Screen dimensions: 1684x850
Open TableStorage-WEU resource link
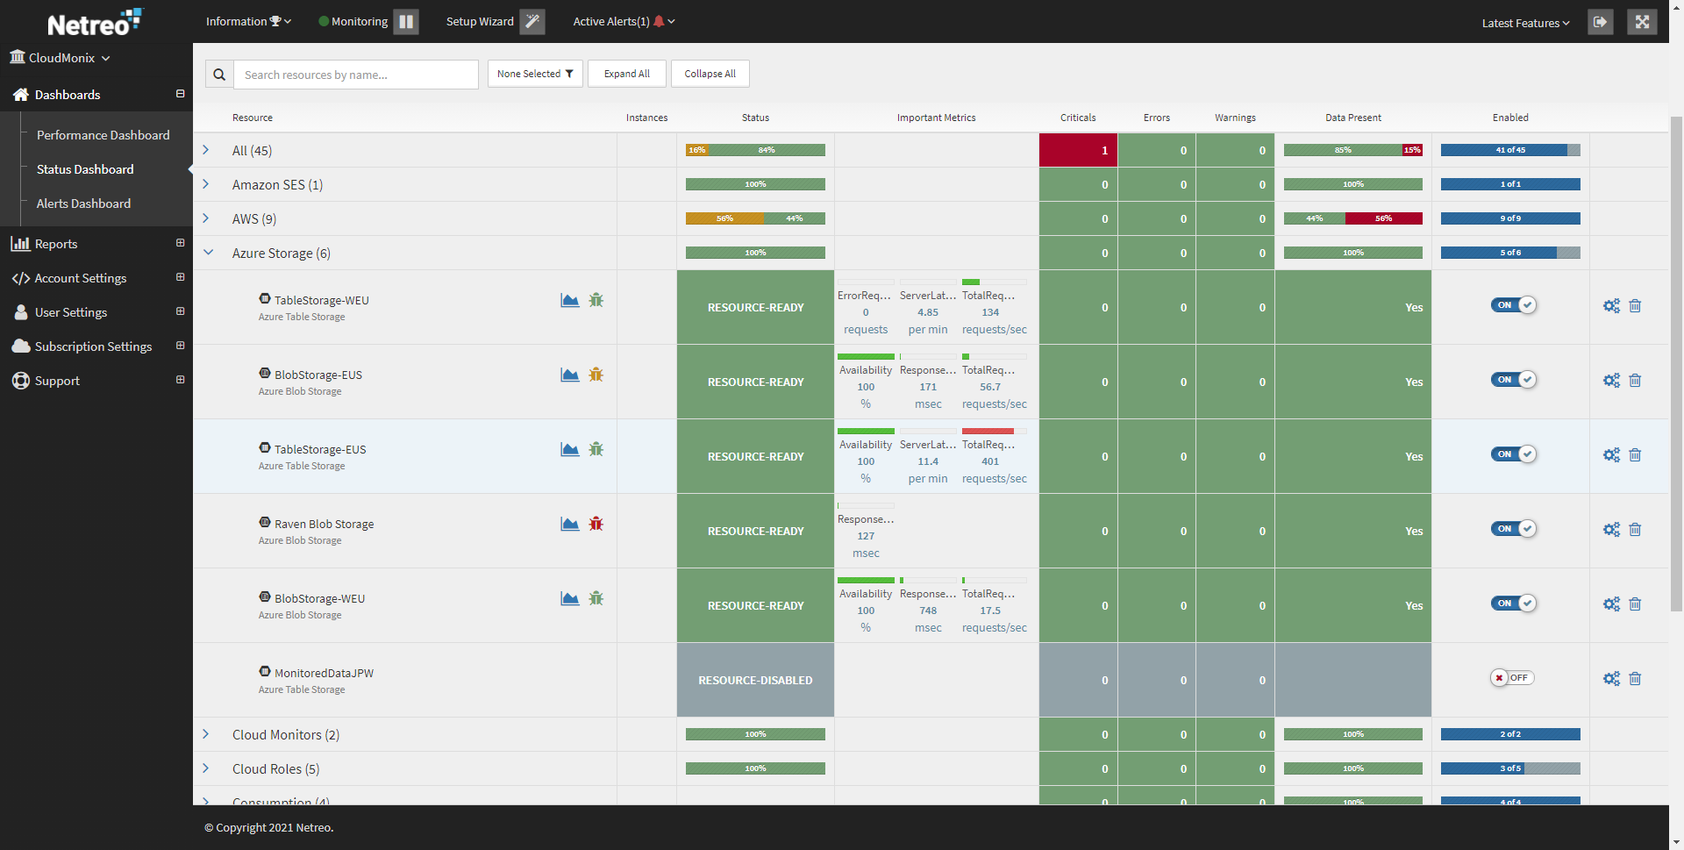tap(322, 300)
